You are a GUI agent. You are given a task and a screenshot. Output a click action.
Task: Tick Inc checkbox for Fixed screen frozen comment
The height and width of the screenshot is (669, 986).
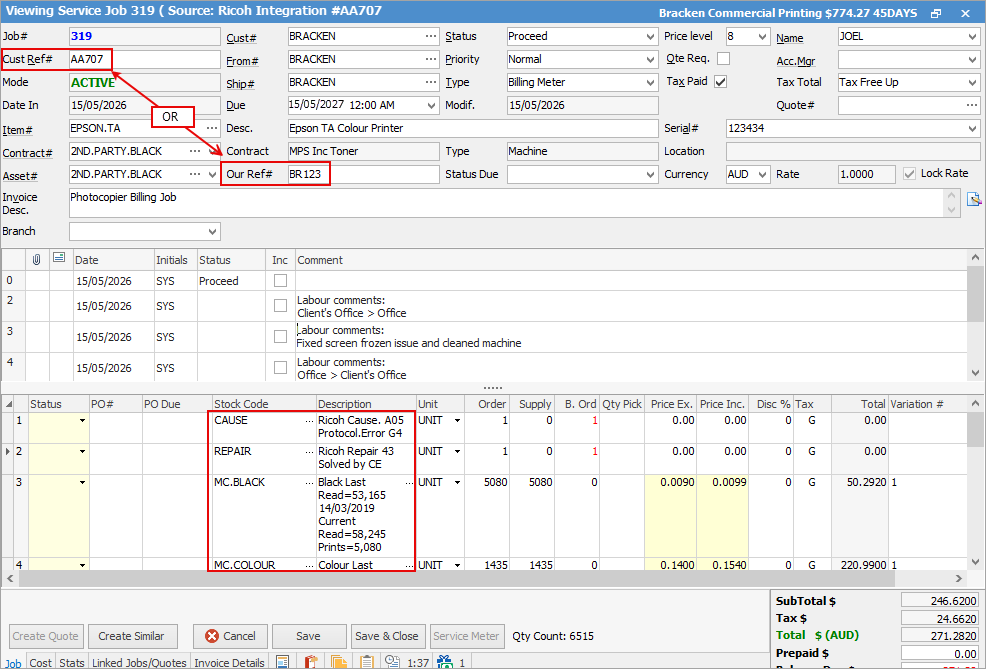(280, 337)
